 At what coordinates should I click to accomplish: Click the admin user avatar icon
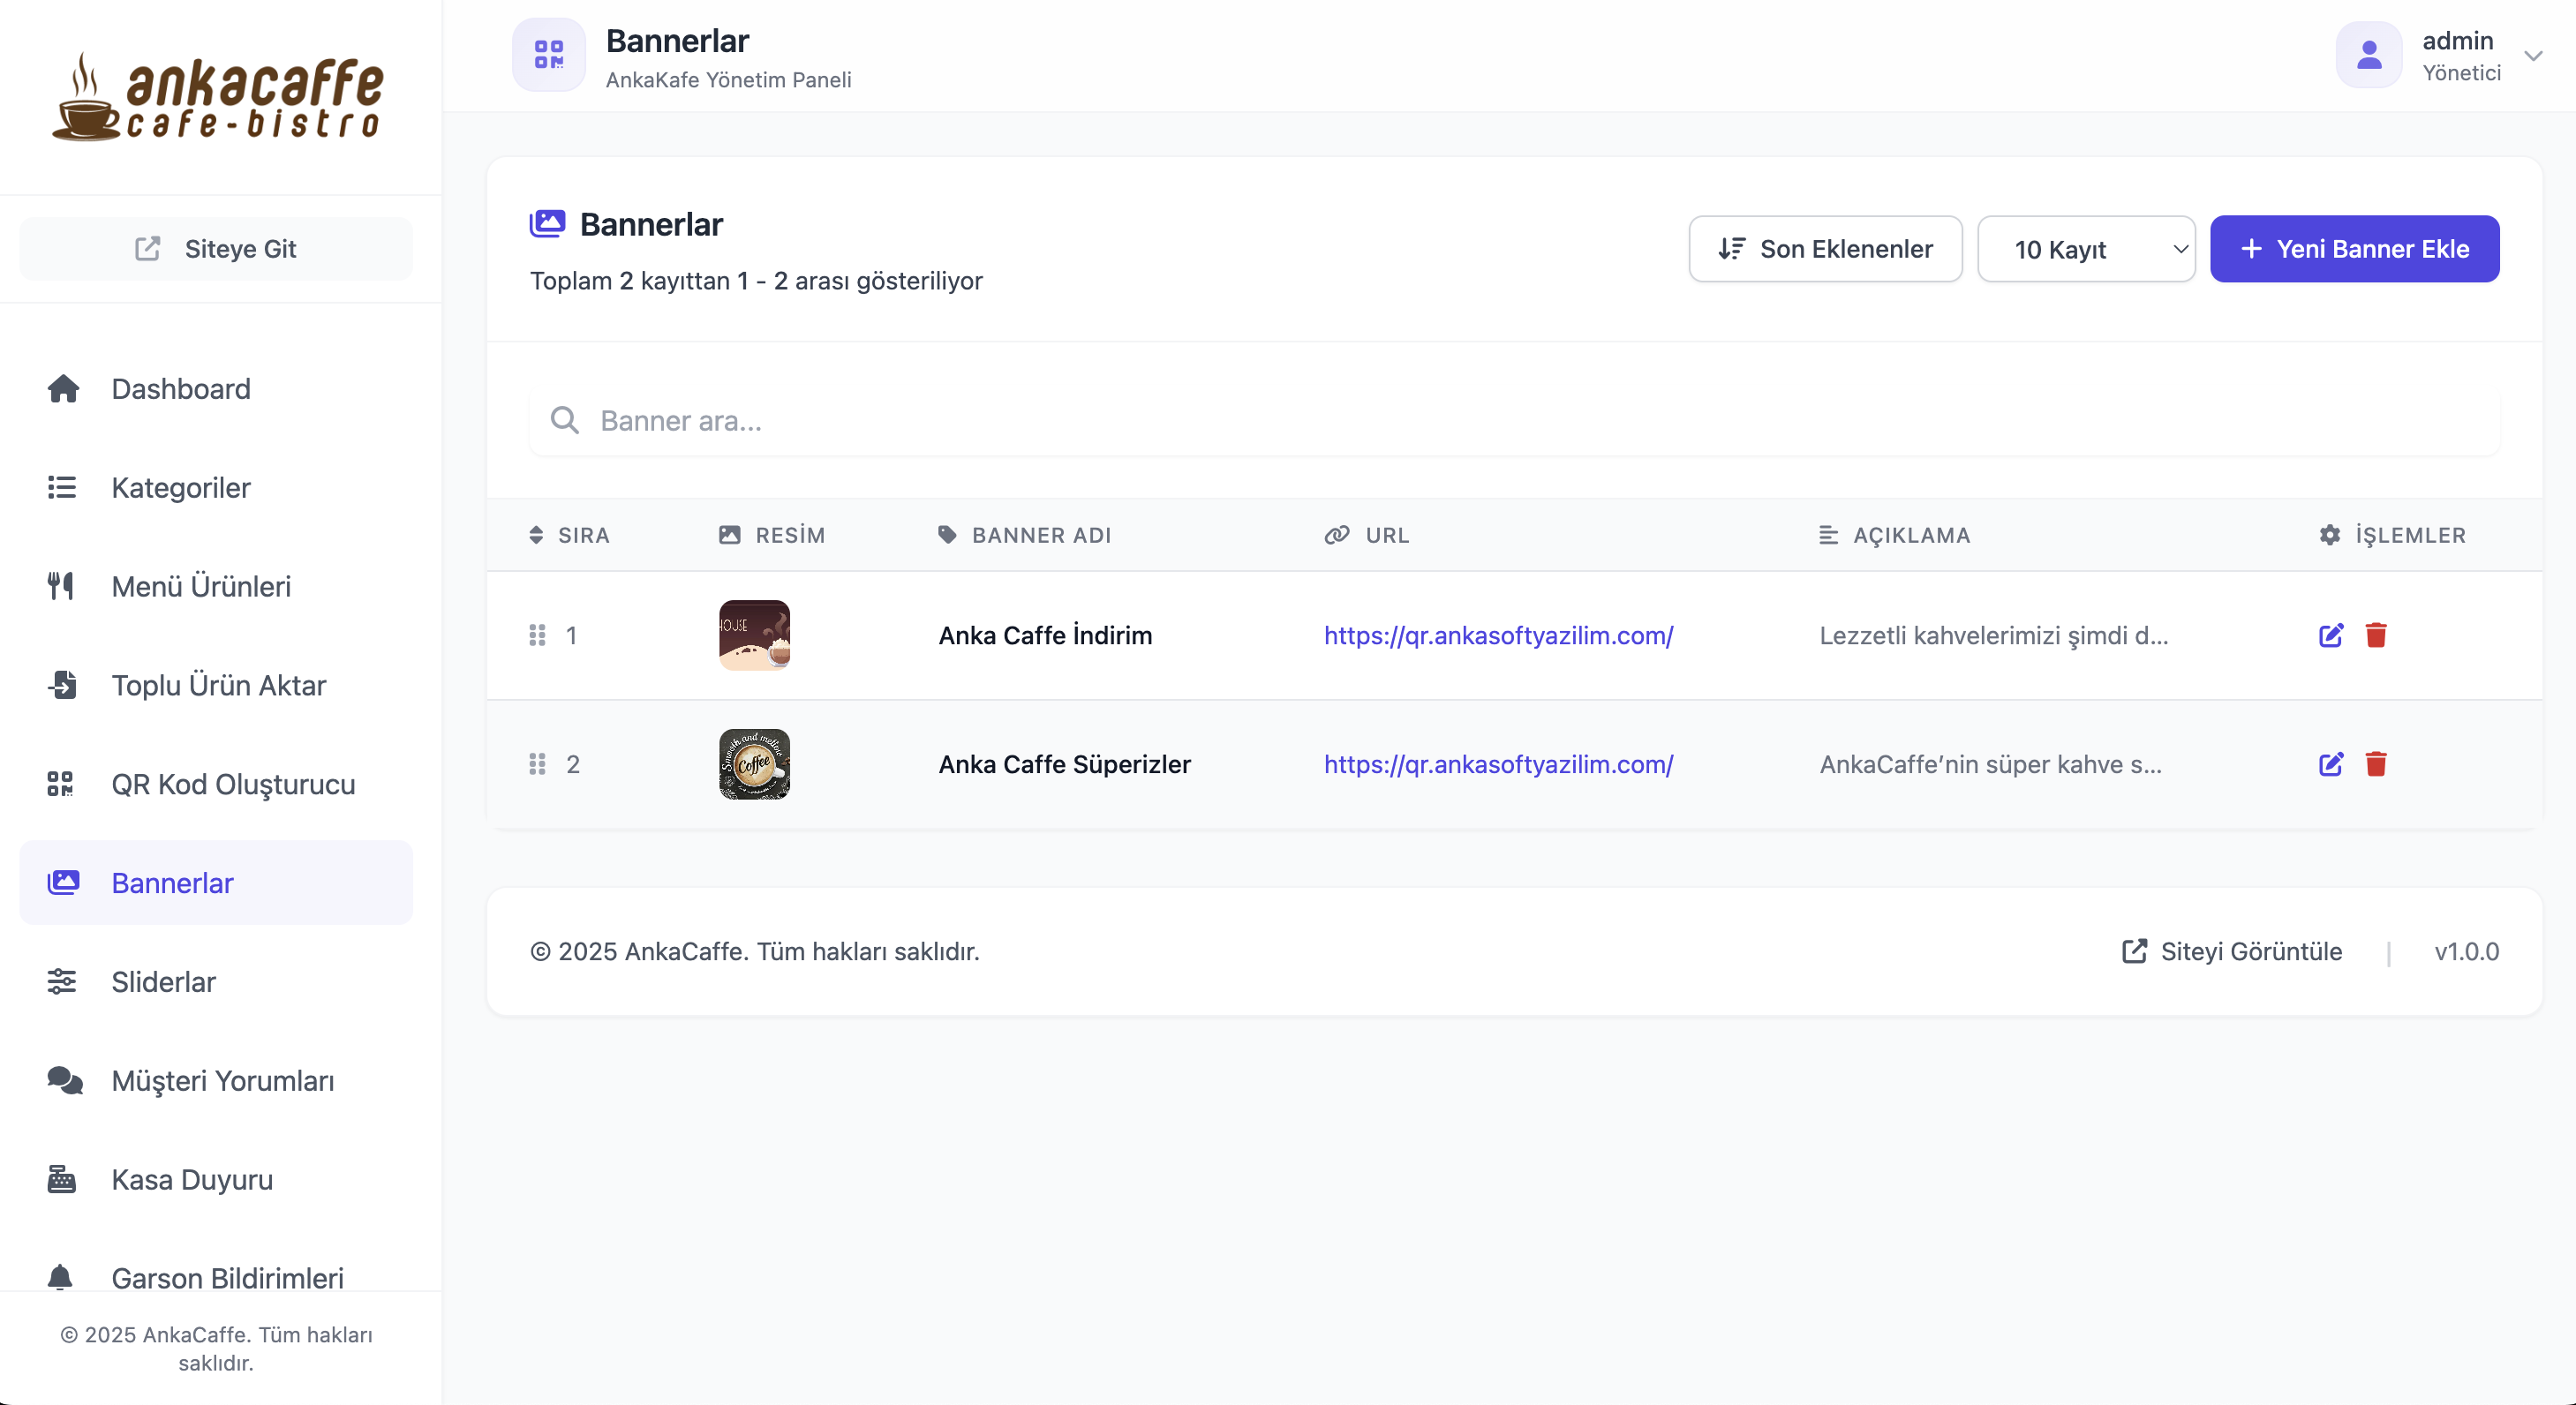tap(2369, 55)
